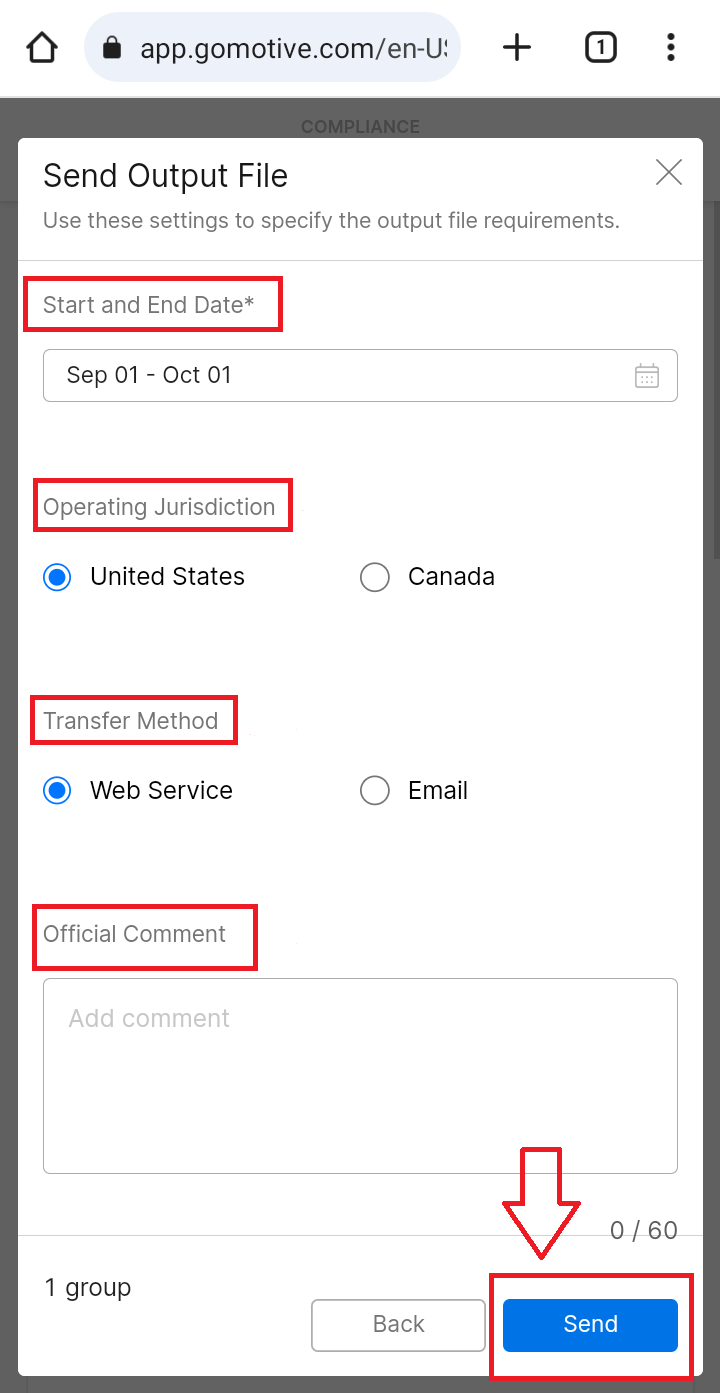720x1393 pixels.
Task: Choose Email as transfer method
Action: click(x=414, y=791)
